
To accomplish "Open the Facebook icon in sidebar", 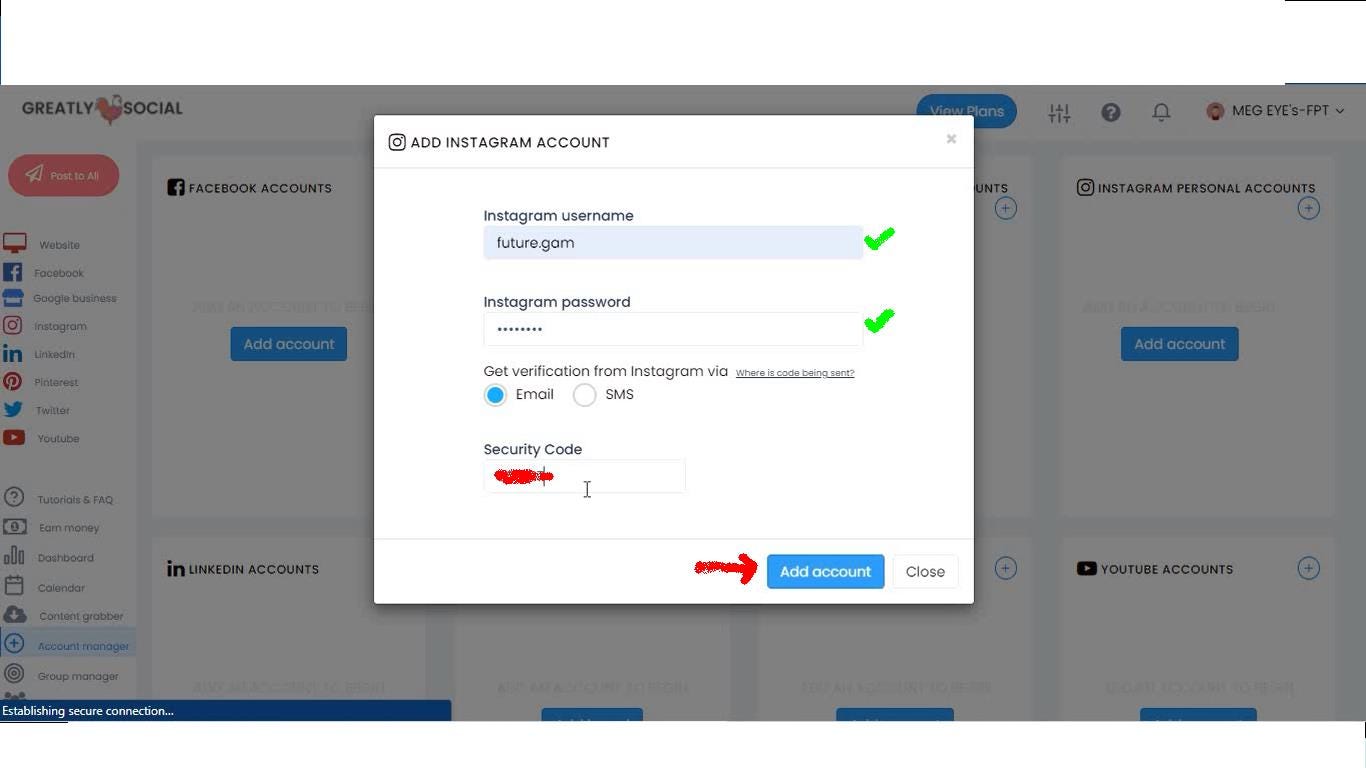I will [12, 272].
